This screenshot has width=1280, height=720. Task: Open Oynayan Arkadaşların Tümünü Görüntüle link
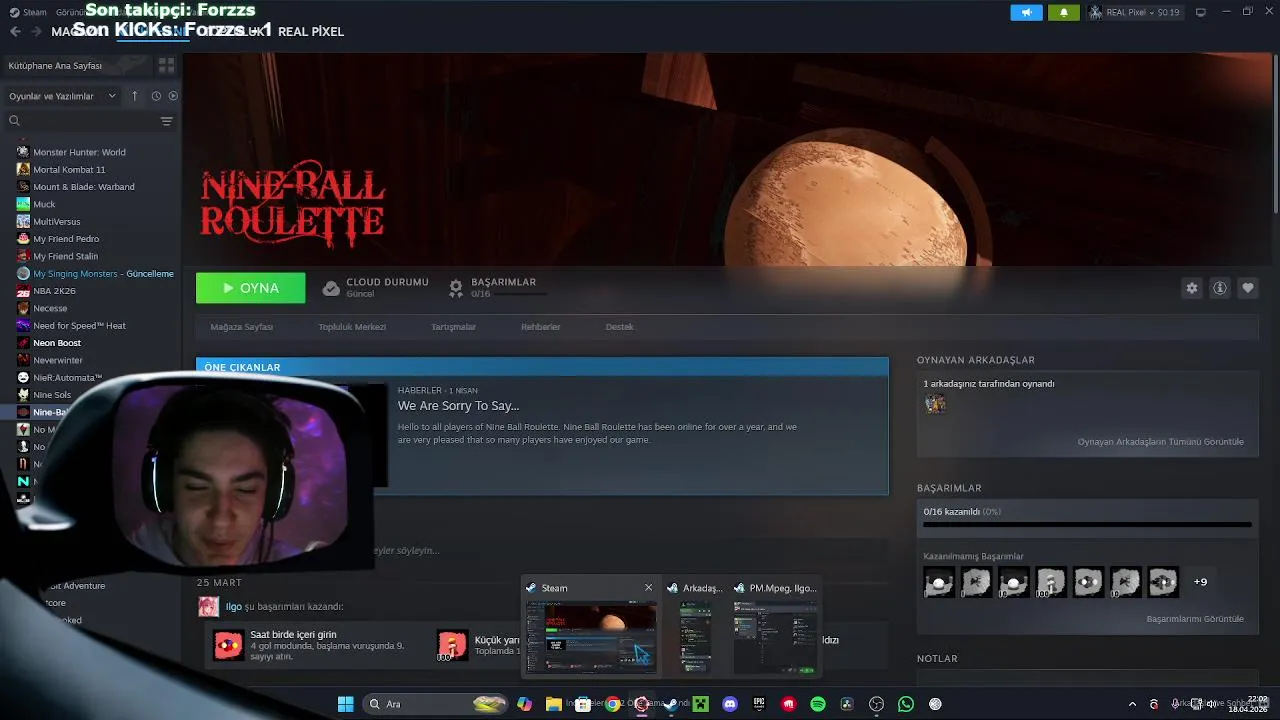(1160, 442)
